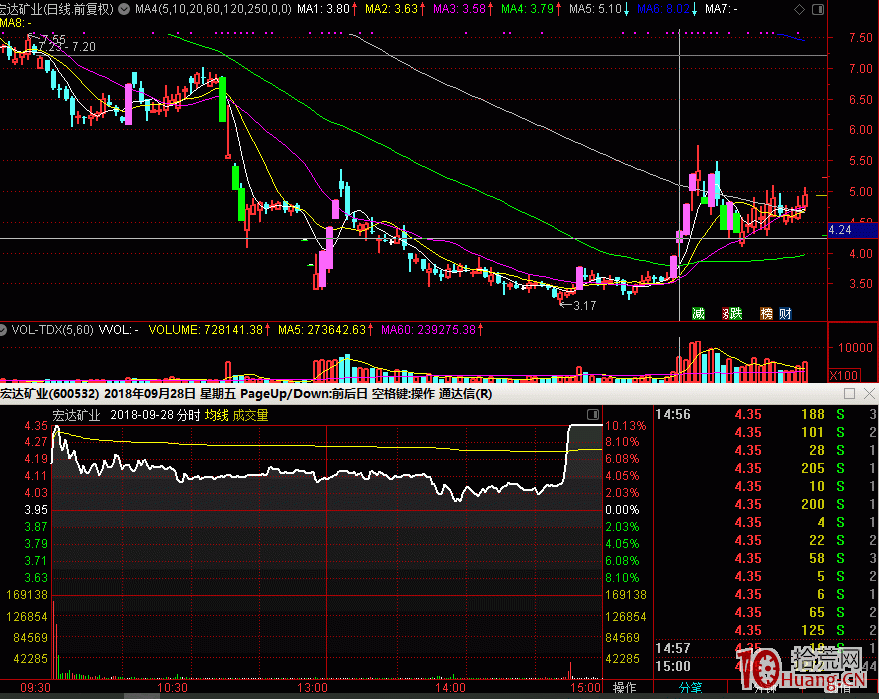Click the 跌 marker icon on chart

(736, 314)
